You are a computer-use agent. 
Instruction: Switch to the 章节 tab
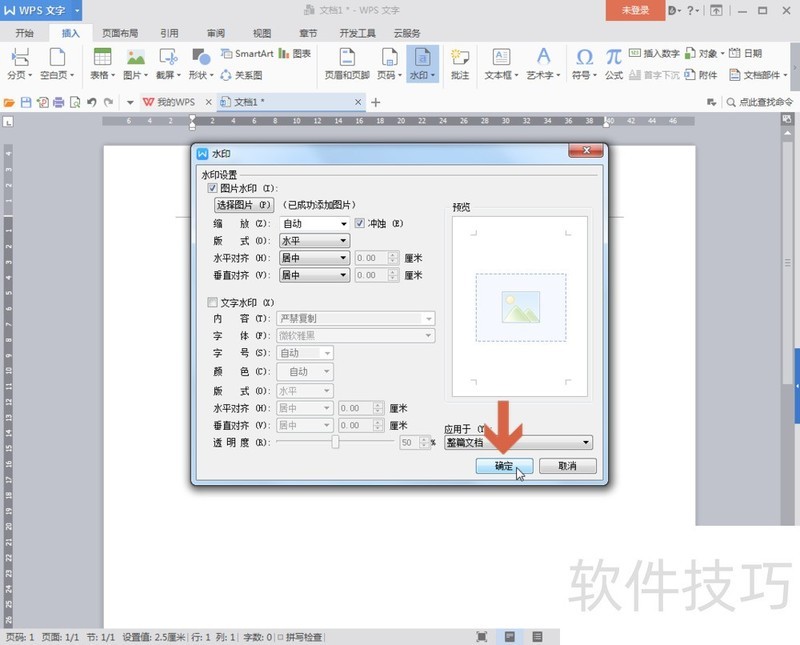pyautogui.click(x=308, y=33)
